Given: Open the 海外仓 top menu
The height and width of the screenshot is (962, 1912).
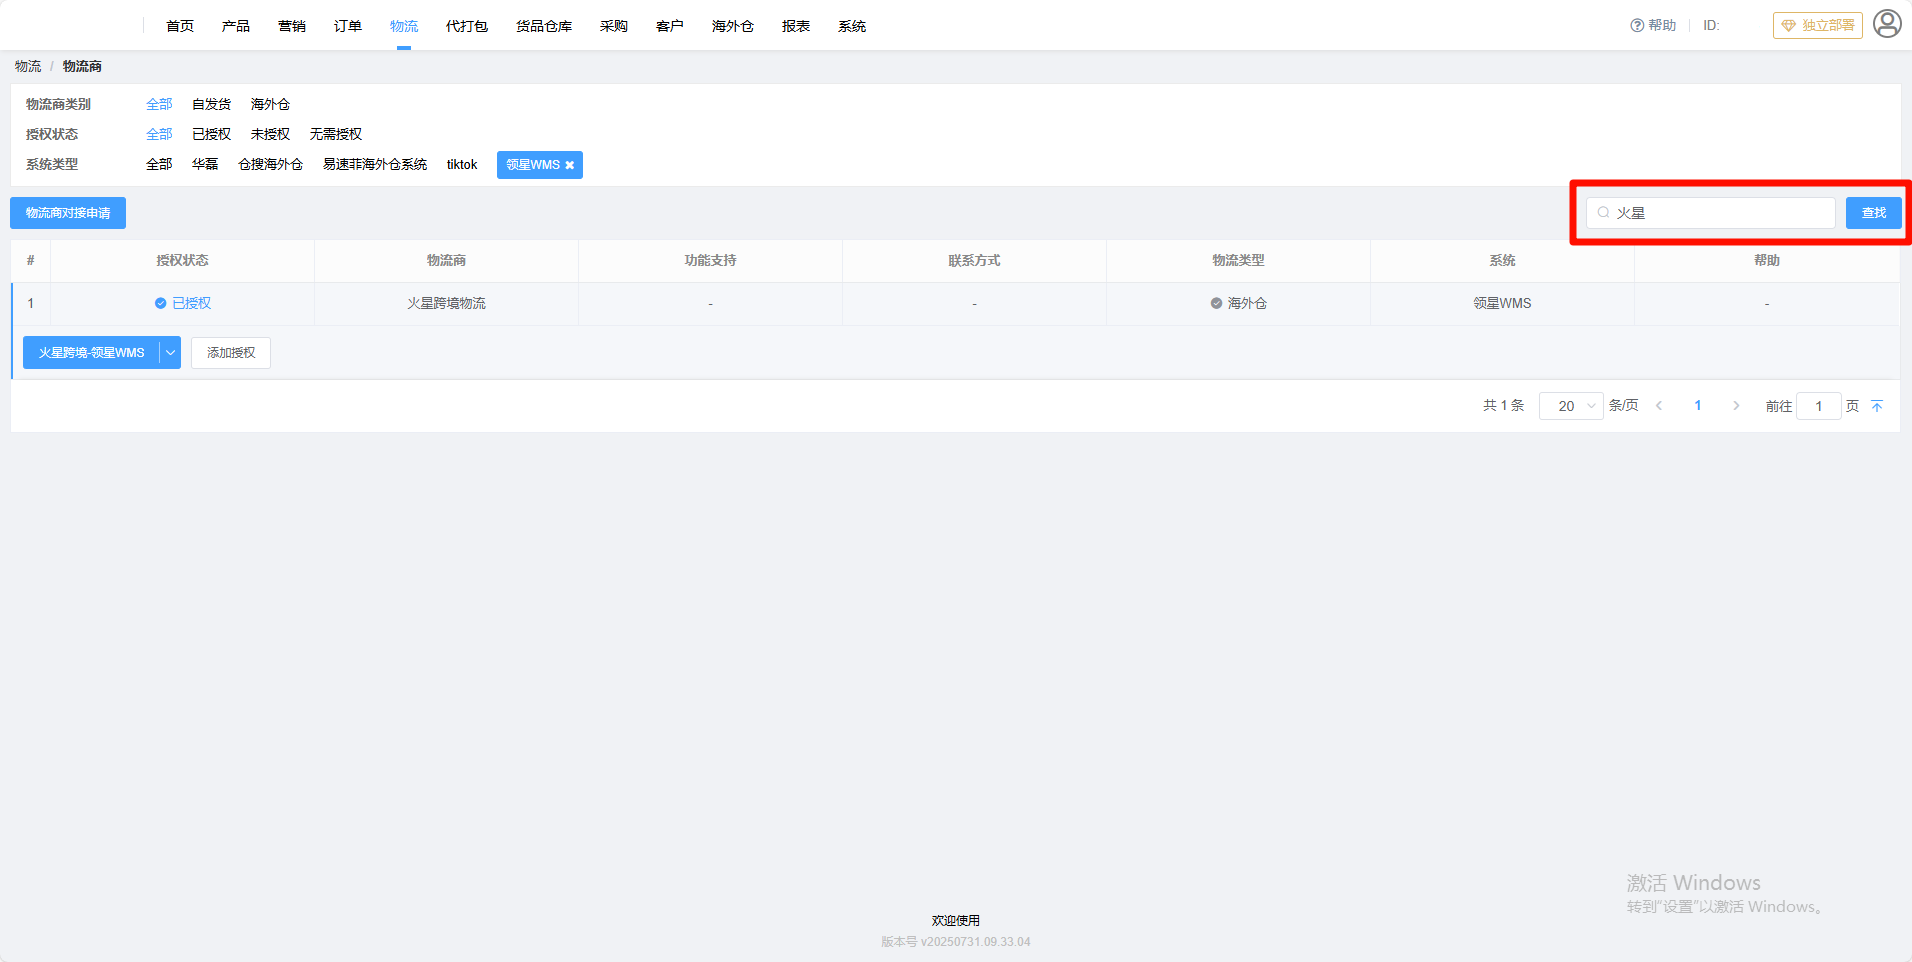Looking at the screenshot, I should [733, 26].
